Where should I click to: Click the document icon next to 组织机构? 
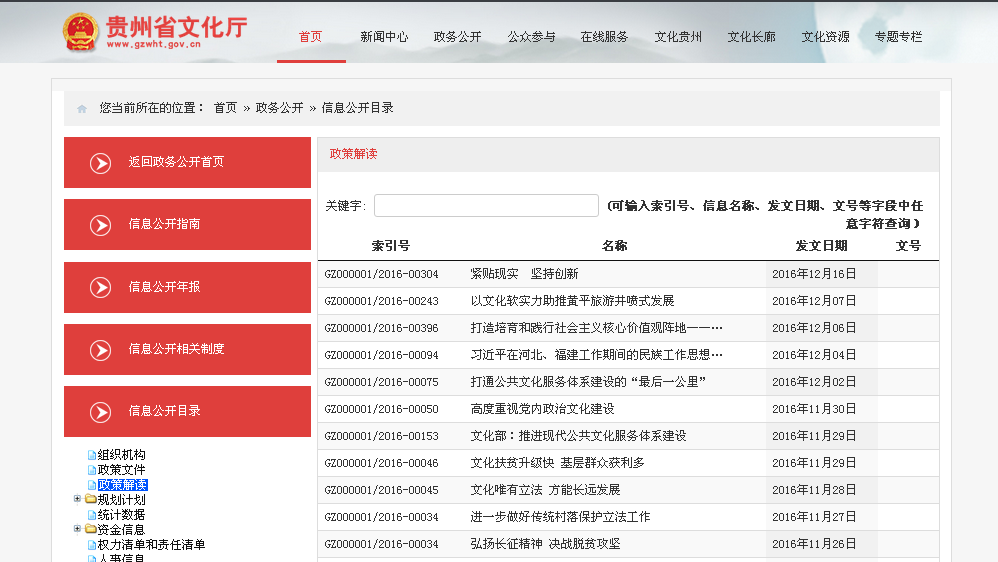tap(92, 455)
